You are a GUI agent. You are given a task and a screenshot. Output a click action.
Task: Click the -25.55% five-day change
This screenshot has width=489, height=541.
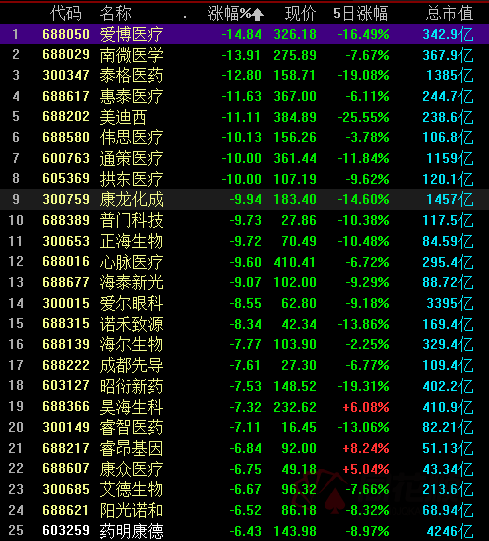pos(363,117)
